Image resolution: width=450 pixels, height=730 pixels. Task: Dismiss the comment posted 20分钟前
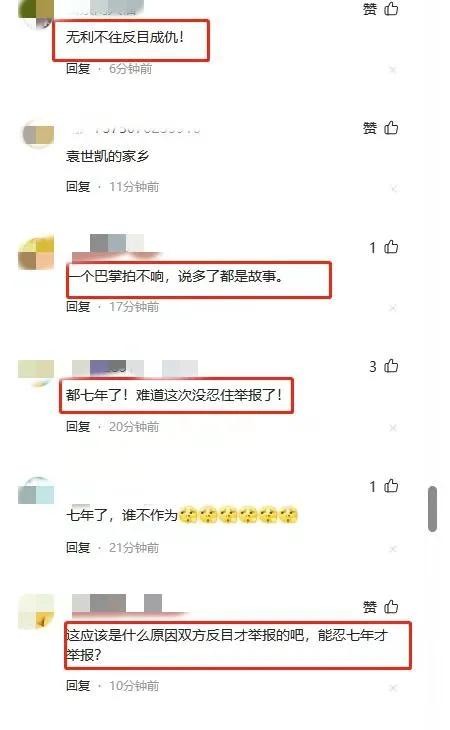(x=393, y=427)
